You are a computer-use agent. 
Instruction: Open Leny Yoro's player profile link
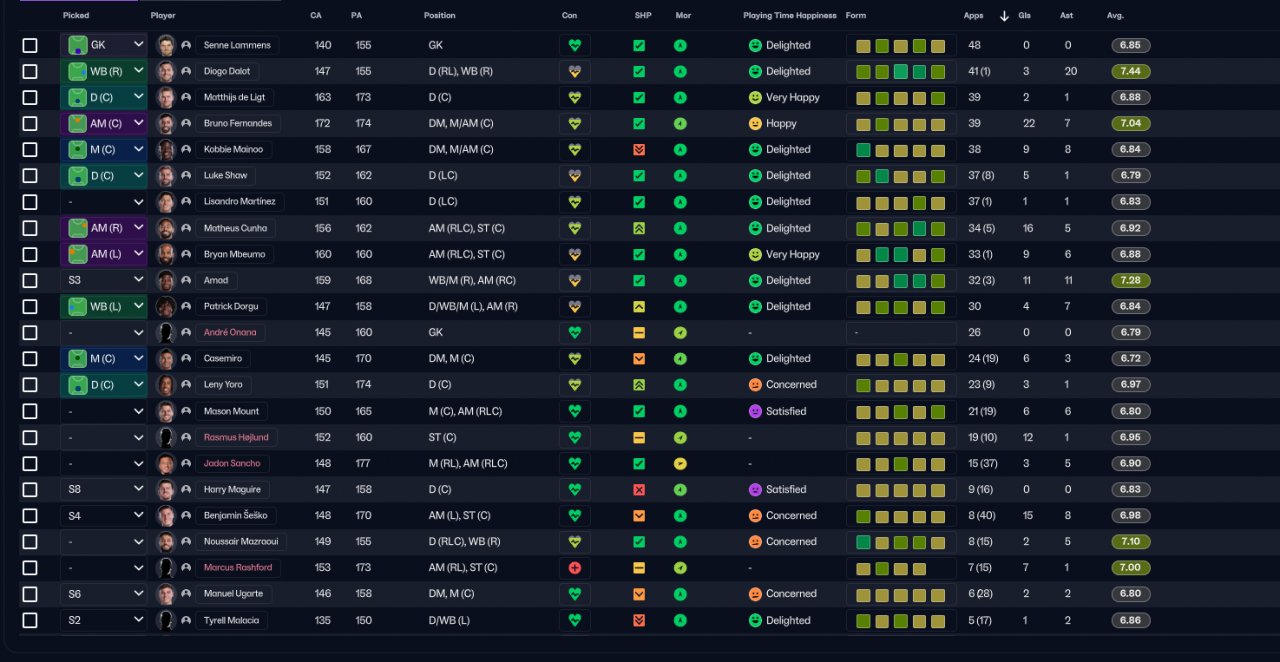[222, 384]
